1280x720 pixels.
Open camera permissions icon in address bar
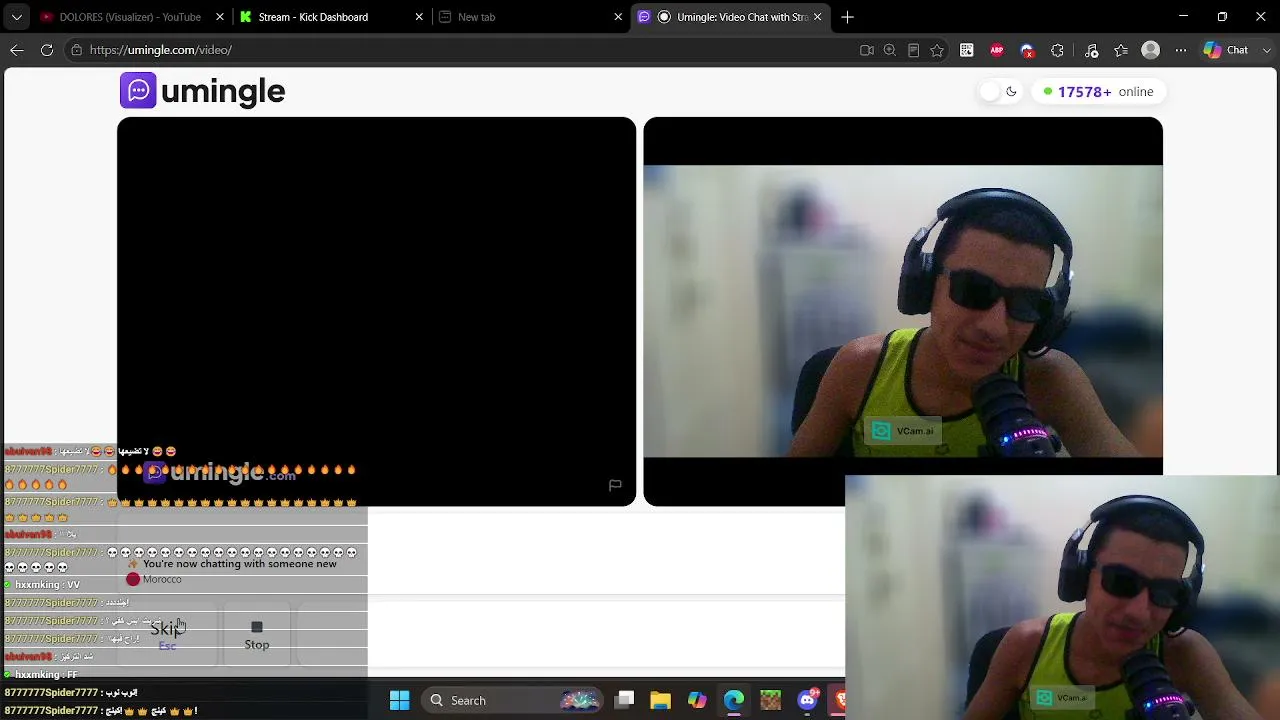coord(867,50)
